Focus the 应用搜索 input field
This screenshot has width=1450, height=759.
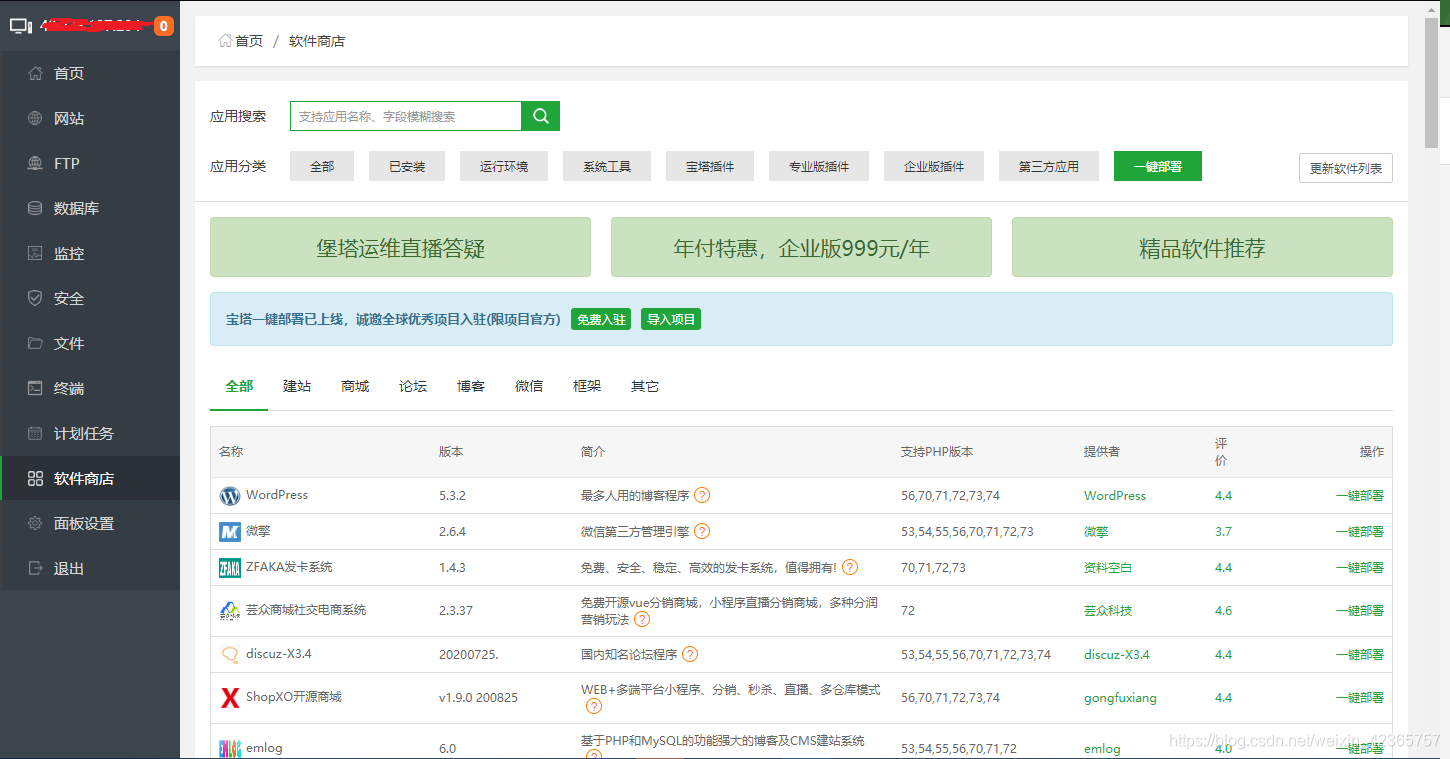(406, 116)
